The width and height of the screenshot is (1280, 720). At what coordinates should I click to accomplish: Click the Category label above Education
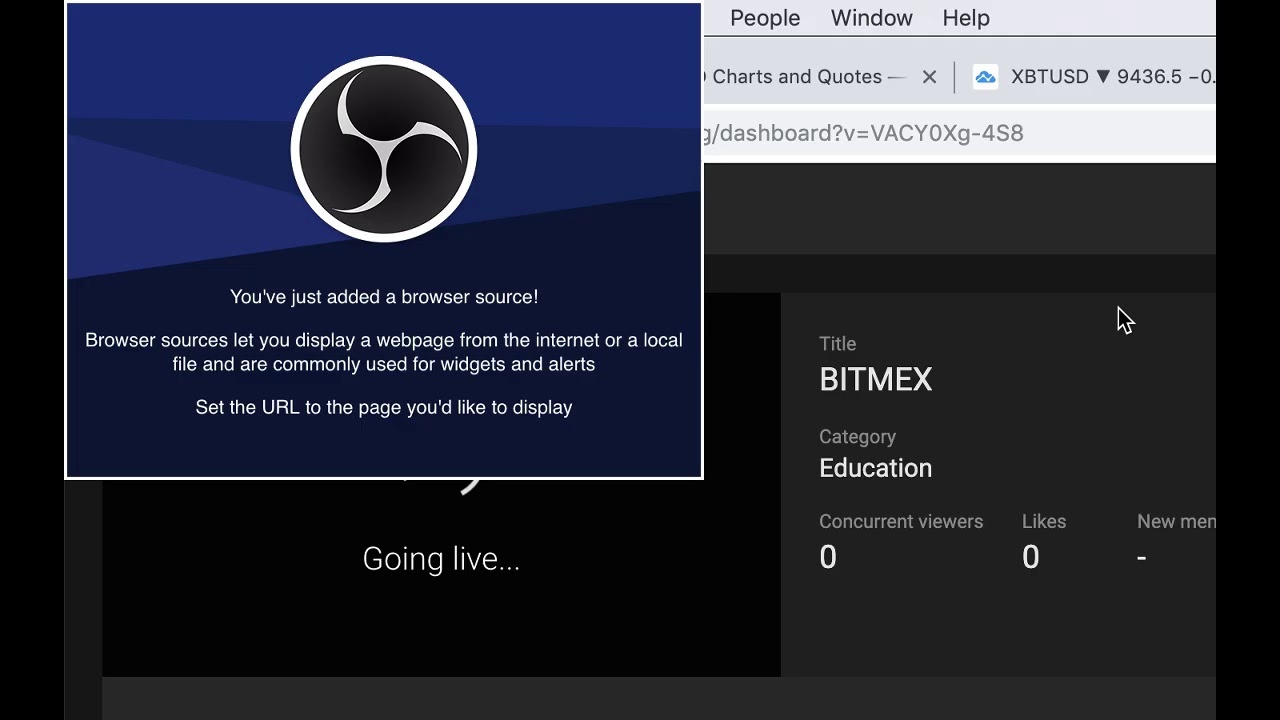tap(858, 437)
